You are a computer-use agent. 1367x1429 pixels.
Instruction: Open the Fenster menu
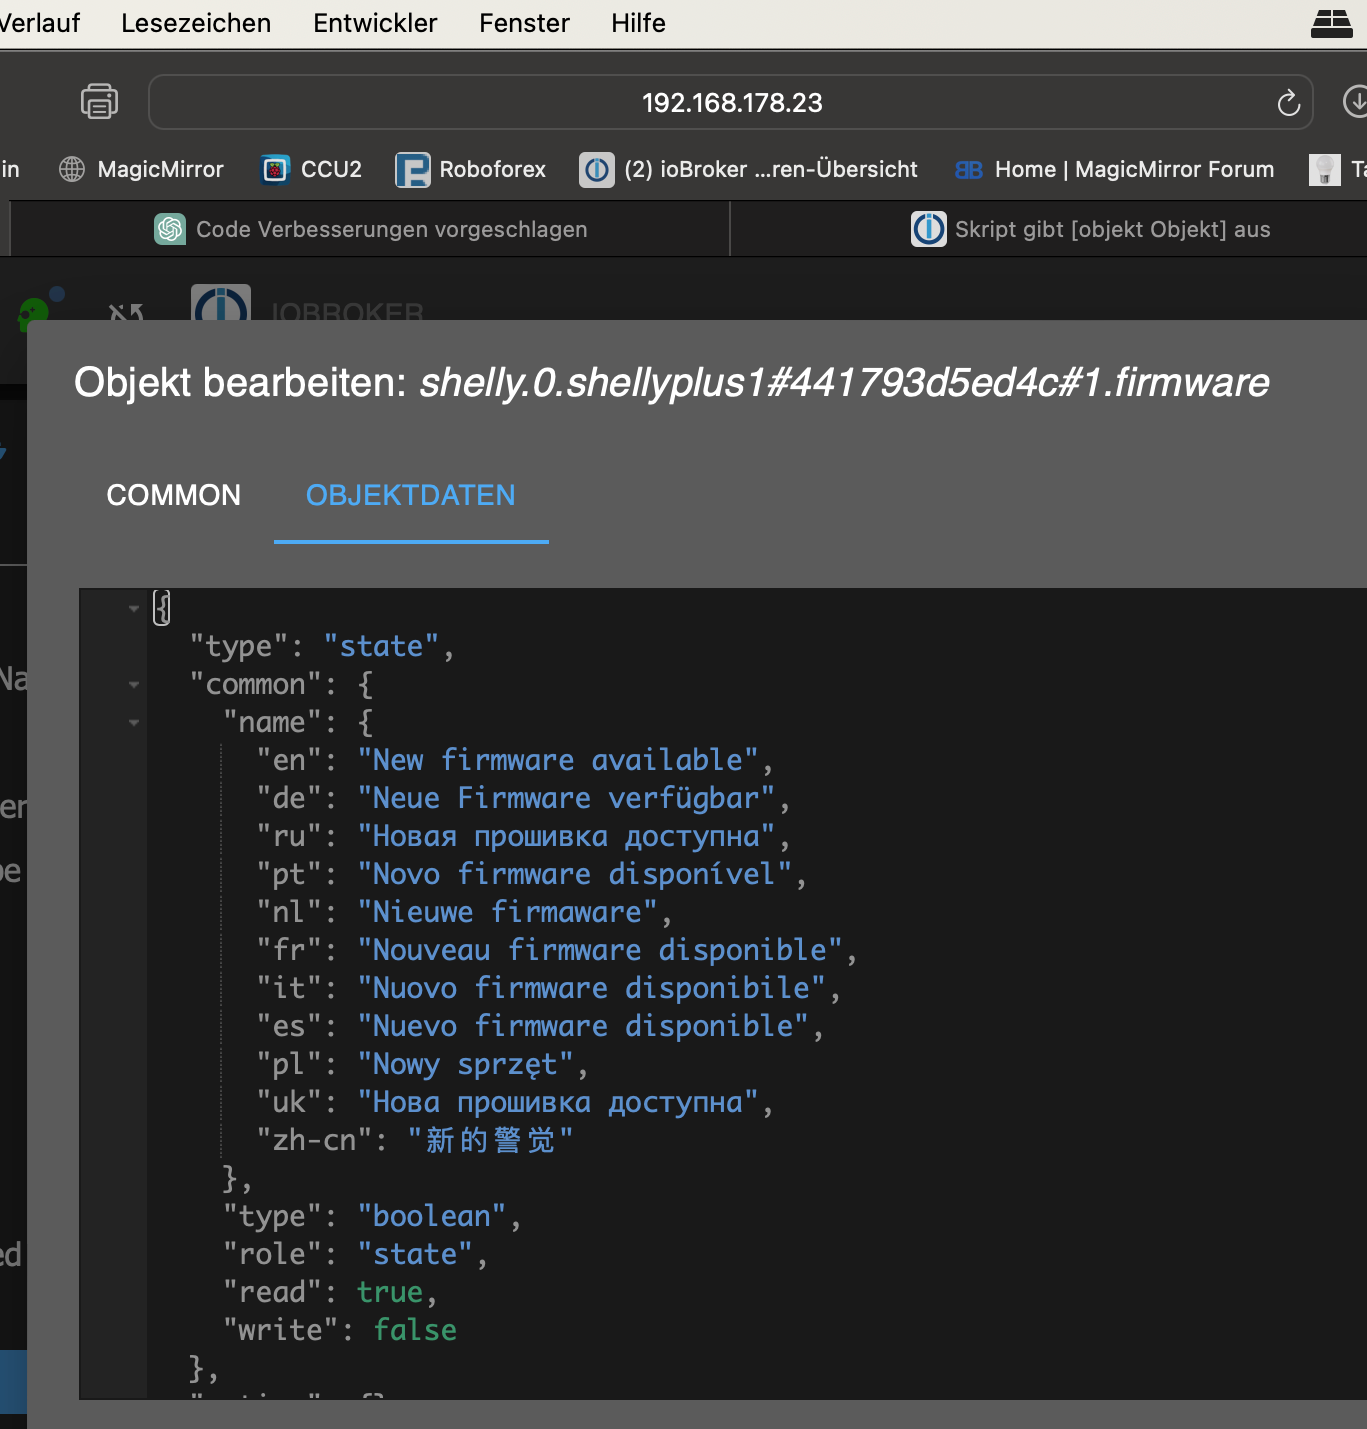pyautogui.click(x=524, y=23)
